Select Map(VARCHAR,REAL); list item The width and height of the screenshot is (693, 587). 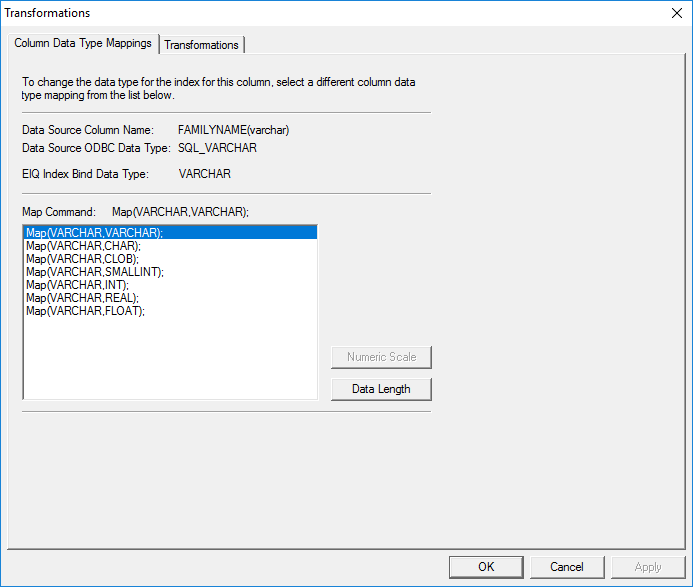(x=170, y=297)
